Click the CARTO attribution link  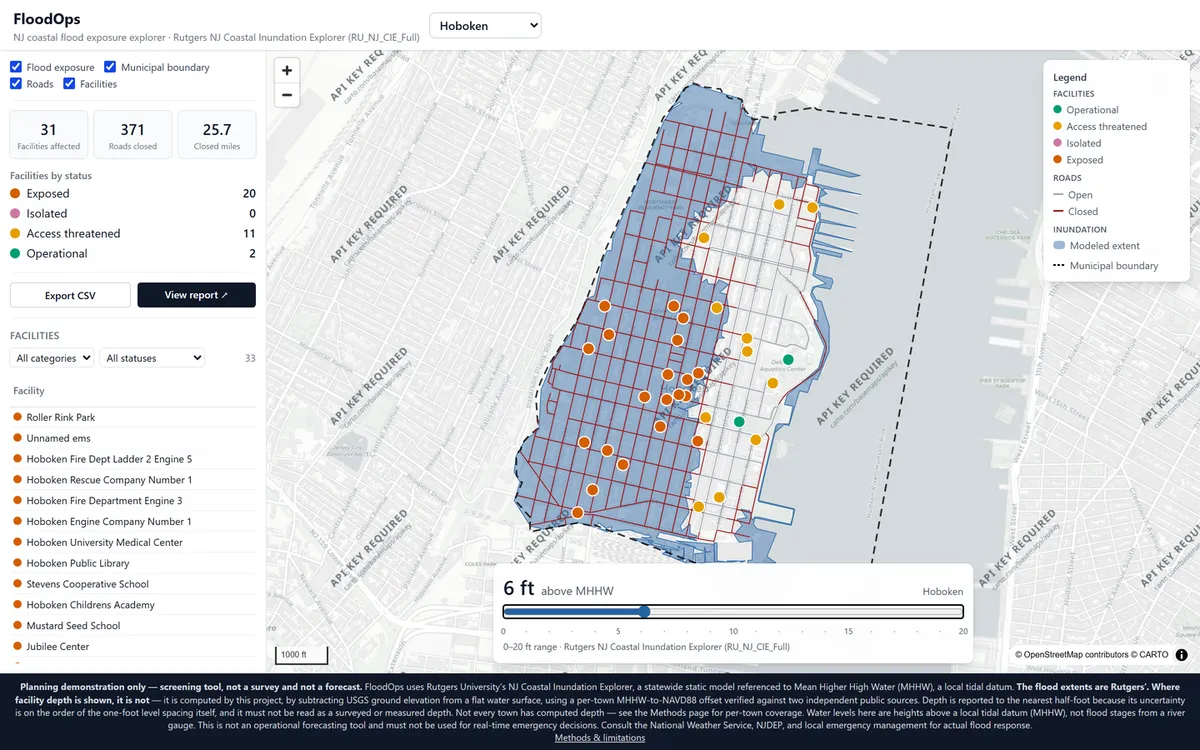click(1153, 655)
